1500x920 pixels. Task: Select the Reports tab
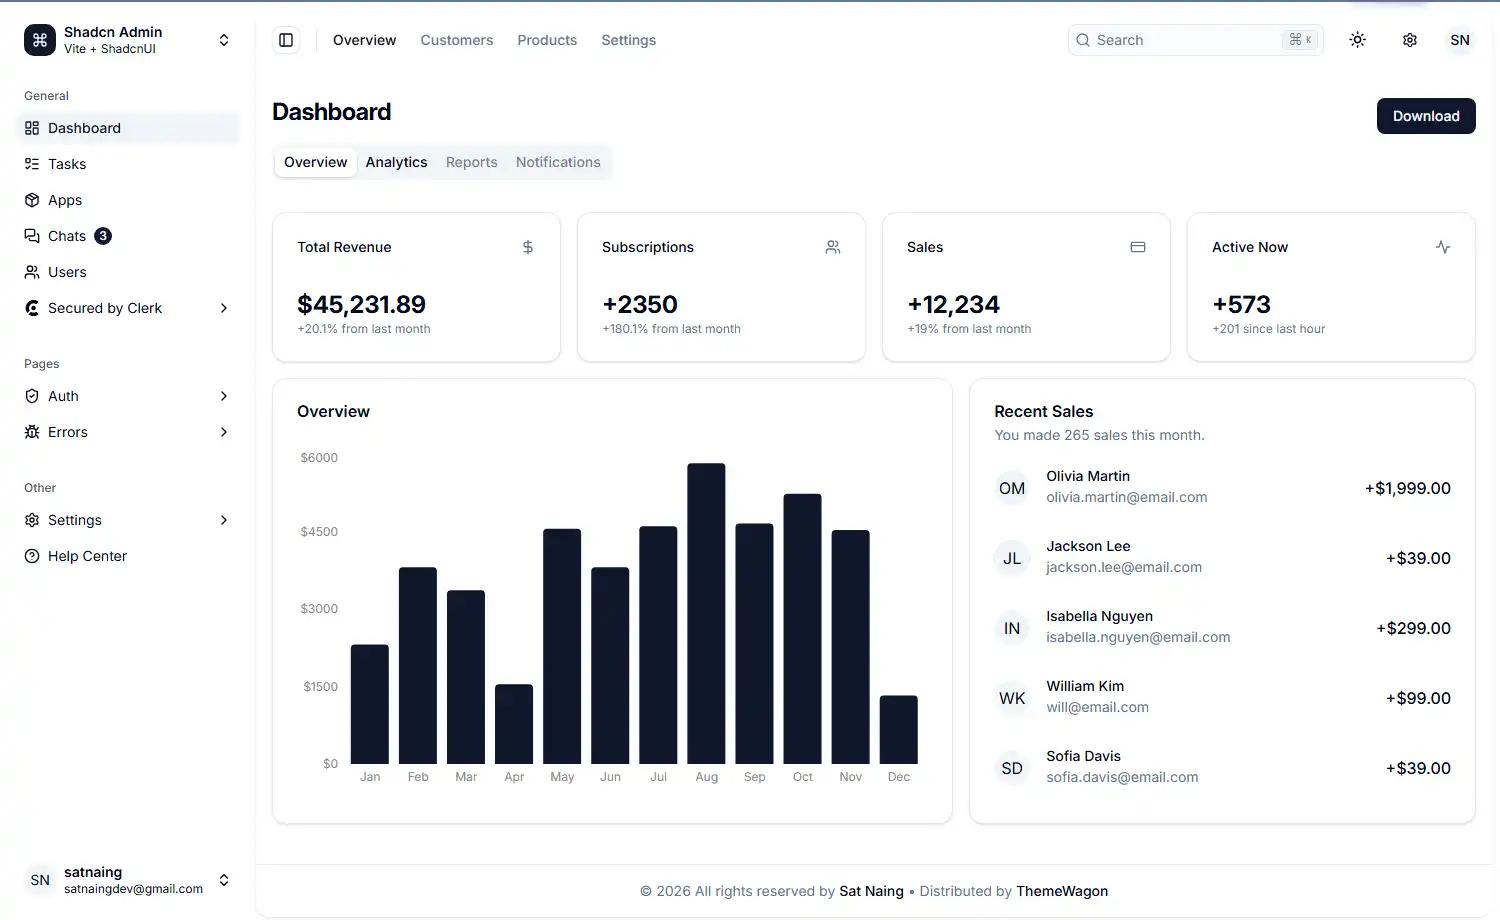[471, 162]
